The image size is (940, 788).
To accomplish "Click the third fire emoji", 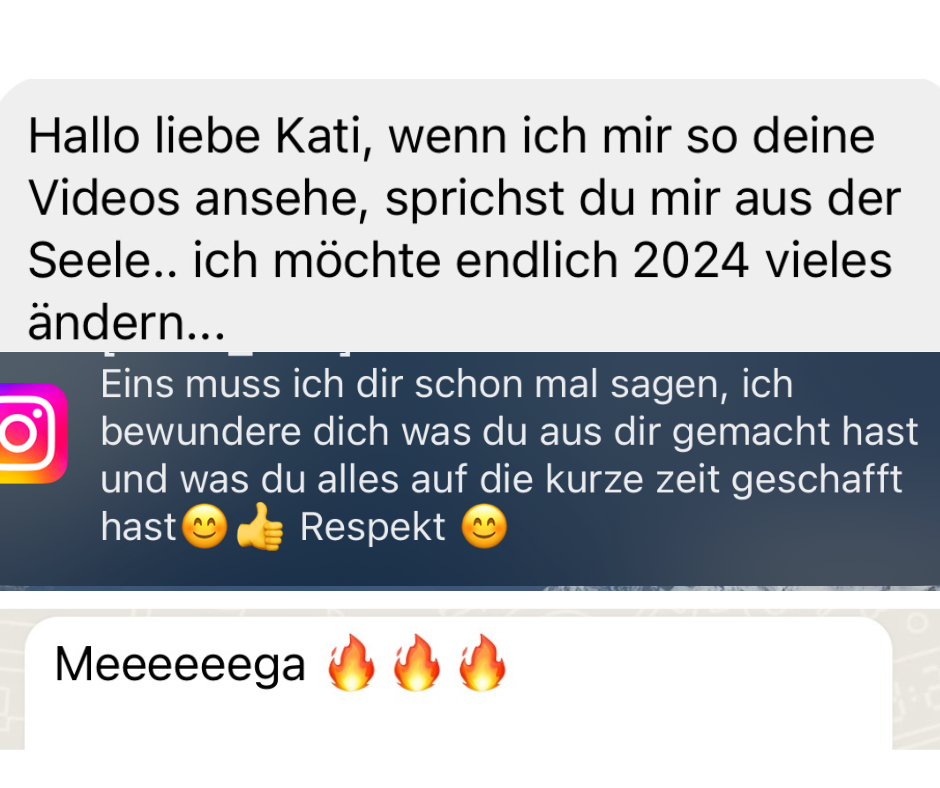I will [x=482, y=663].
